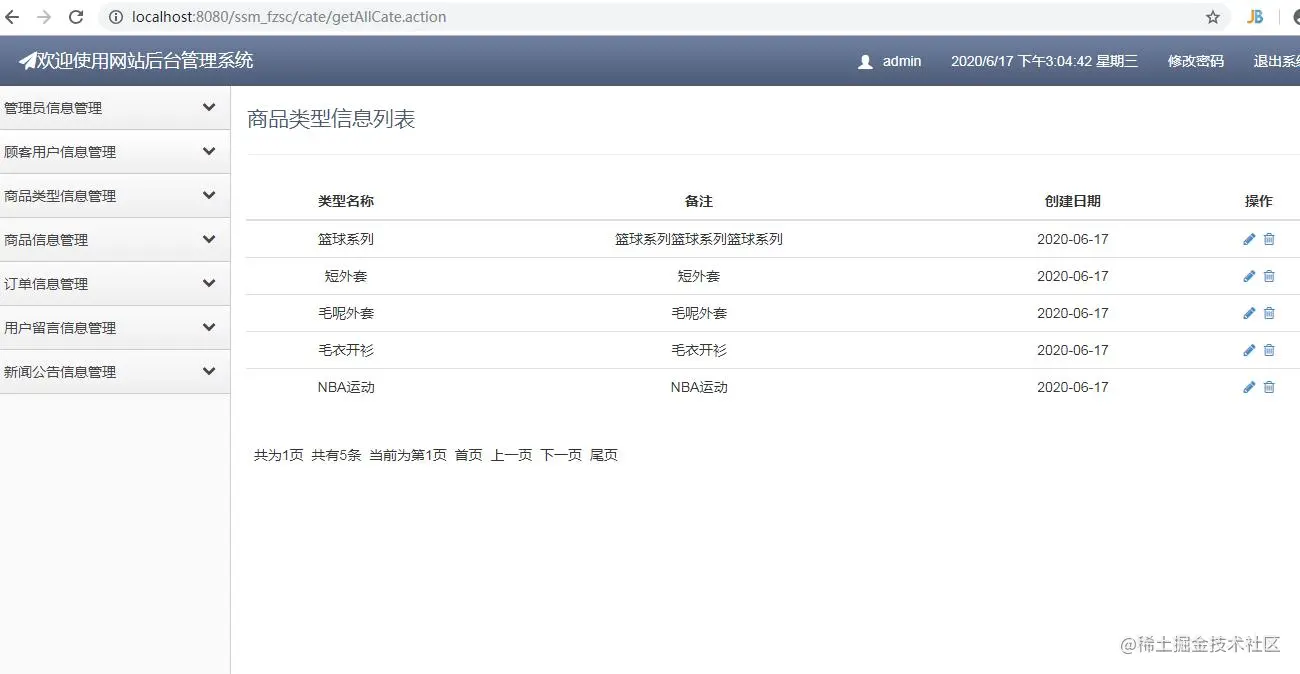1300x674 pixels.
Task: Expand 商品信息管理 chevron
Action: [x=209, y=239]
